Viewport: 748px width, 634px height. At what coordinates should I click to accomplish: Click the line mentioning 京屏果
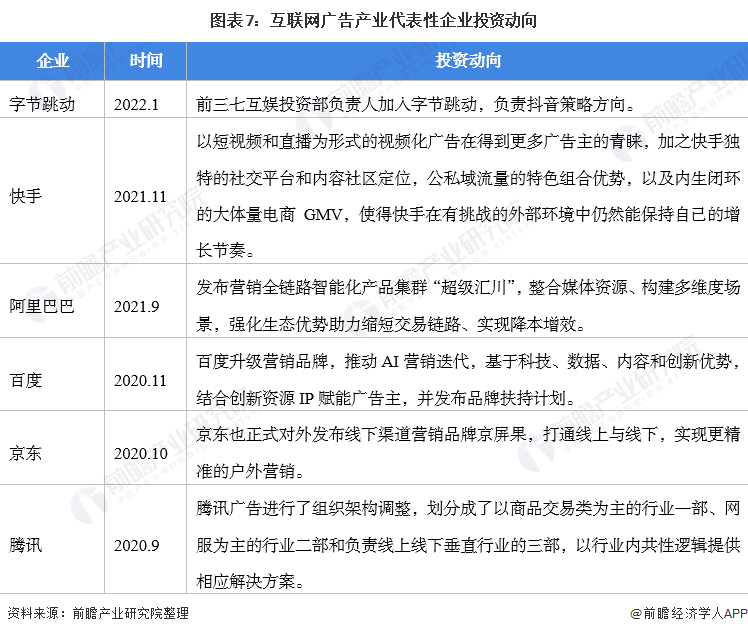click(468, 434)
